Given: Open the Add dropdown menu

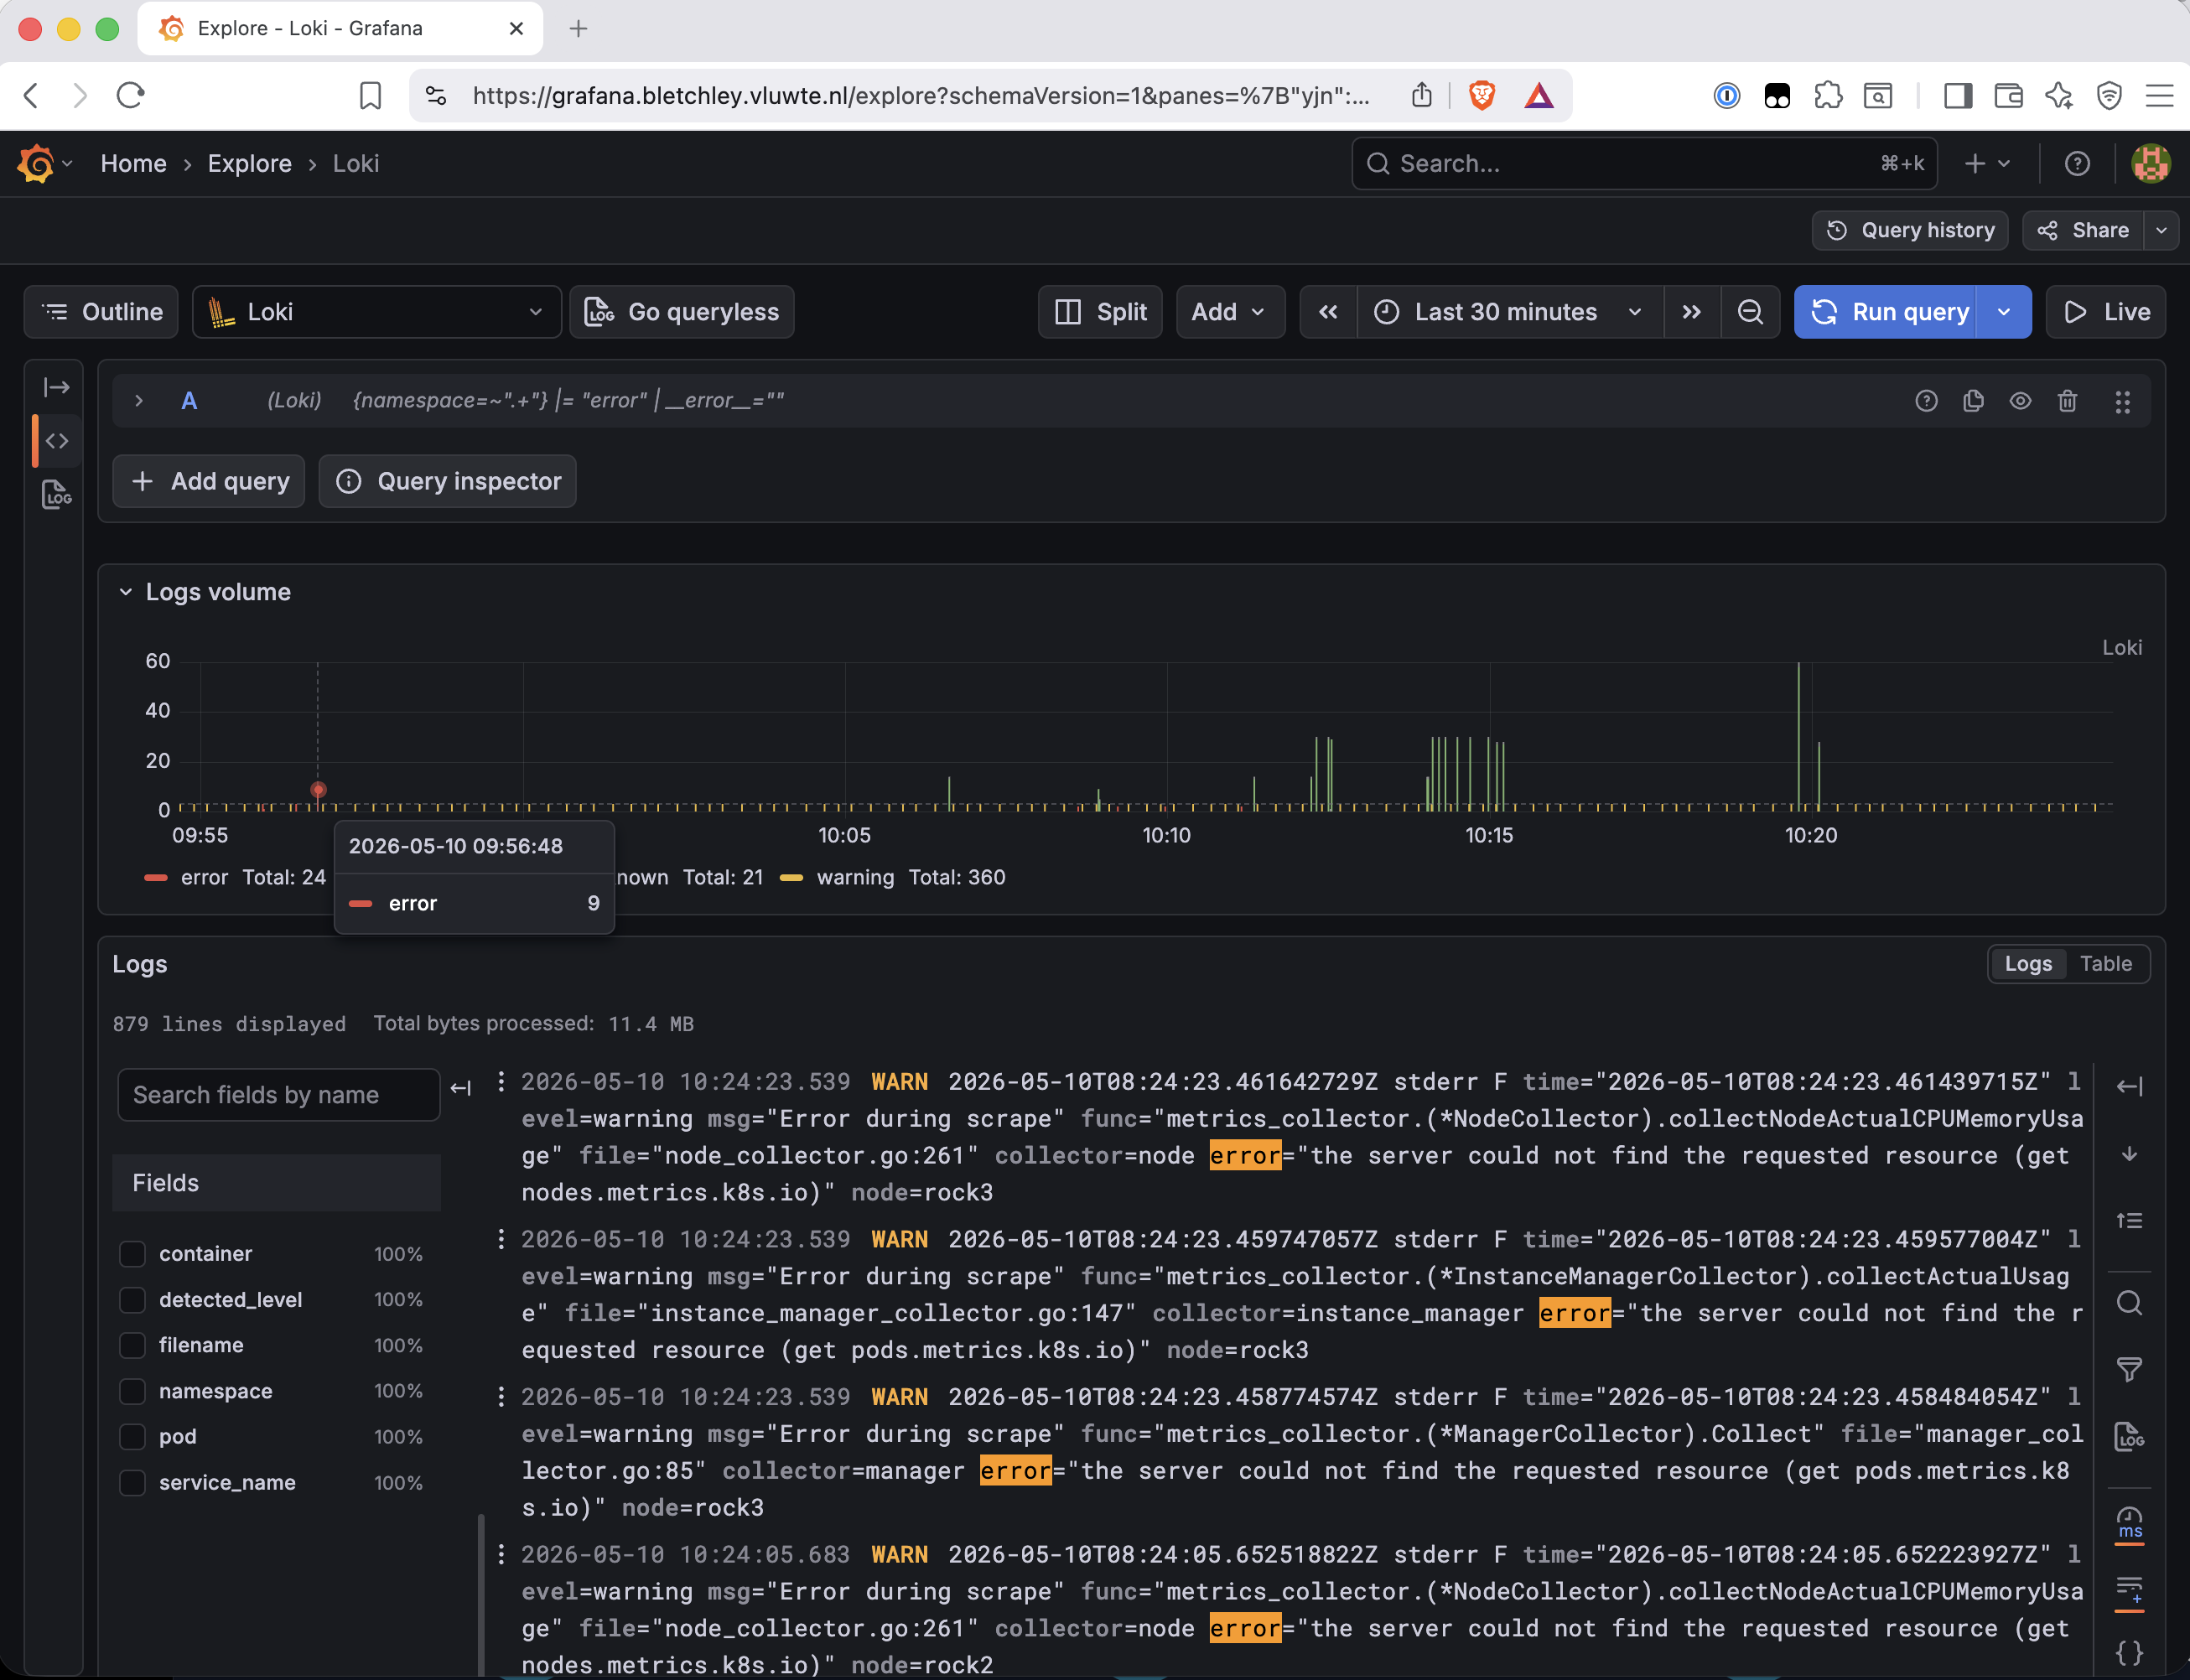Looking at the screenshot, I should pyautogui.click(x=1230, y=312).
